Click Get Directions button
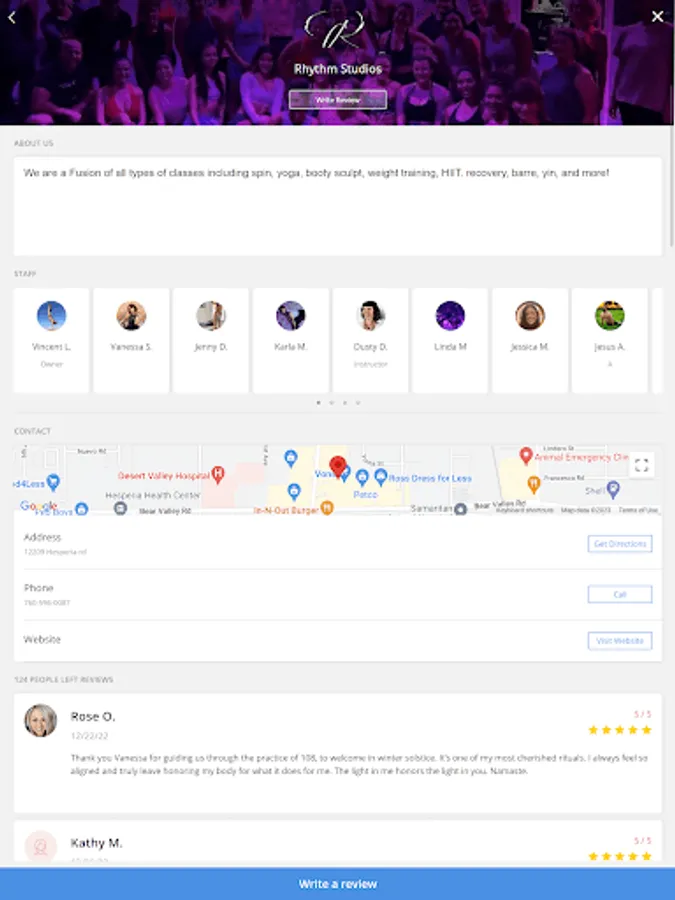This screenshot has height=900, width=675. [620, 544]
